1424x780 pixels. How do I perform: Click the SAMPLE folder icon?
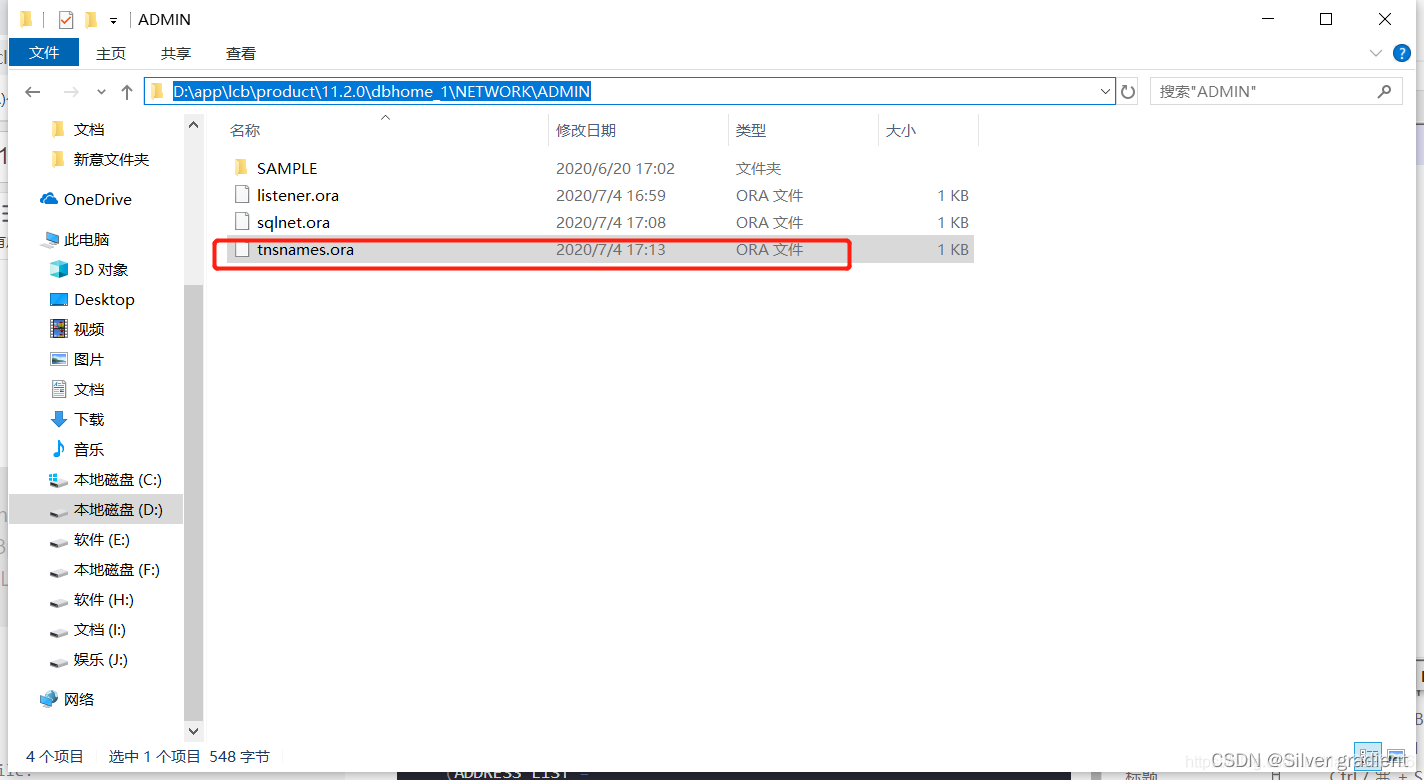pyautogui.click(x=240, y=168)
